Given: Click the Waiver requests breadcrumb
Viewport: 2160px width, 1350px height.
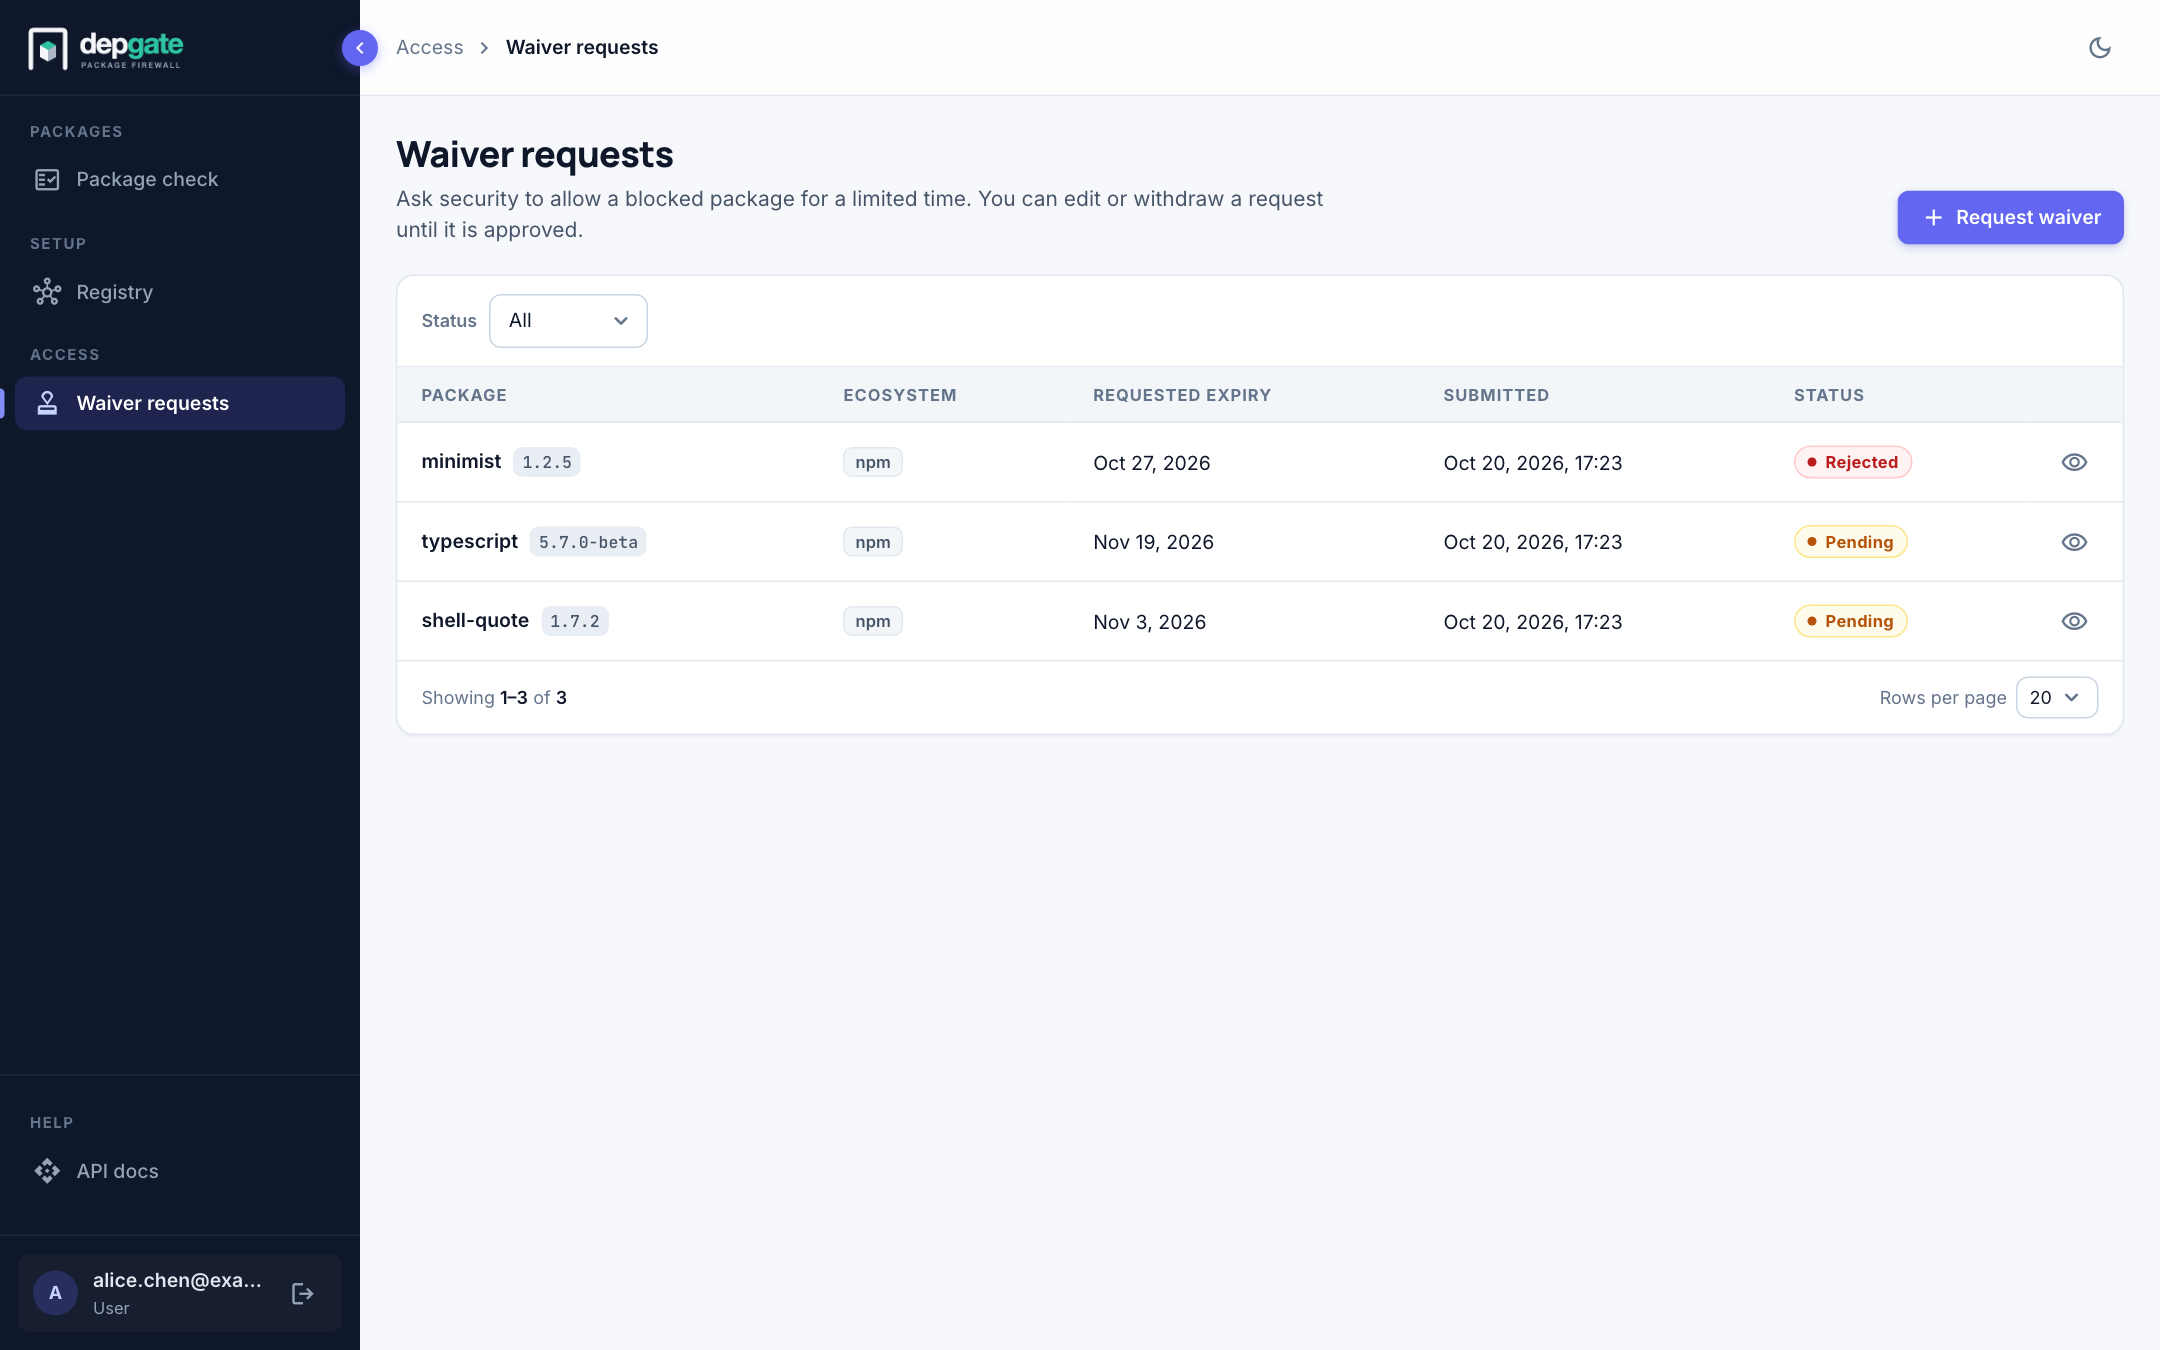Looking at the screenshot, I should [x=582, y=47].
